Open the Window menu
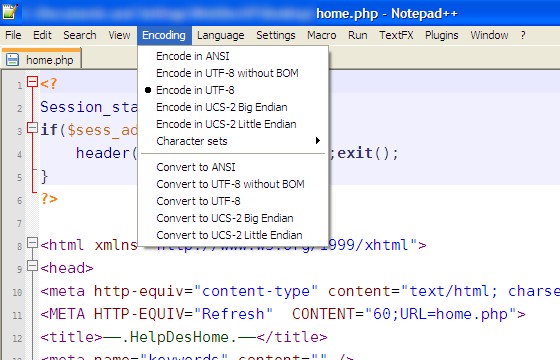560x360 pixels. click(489, 35)
